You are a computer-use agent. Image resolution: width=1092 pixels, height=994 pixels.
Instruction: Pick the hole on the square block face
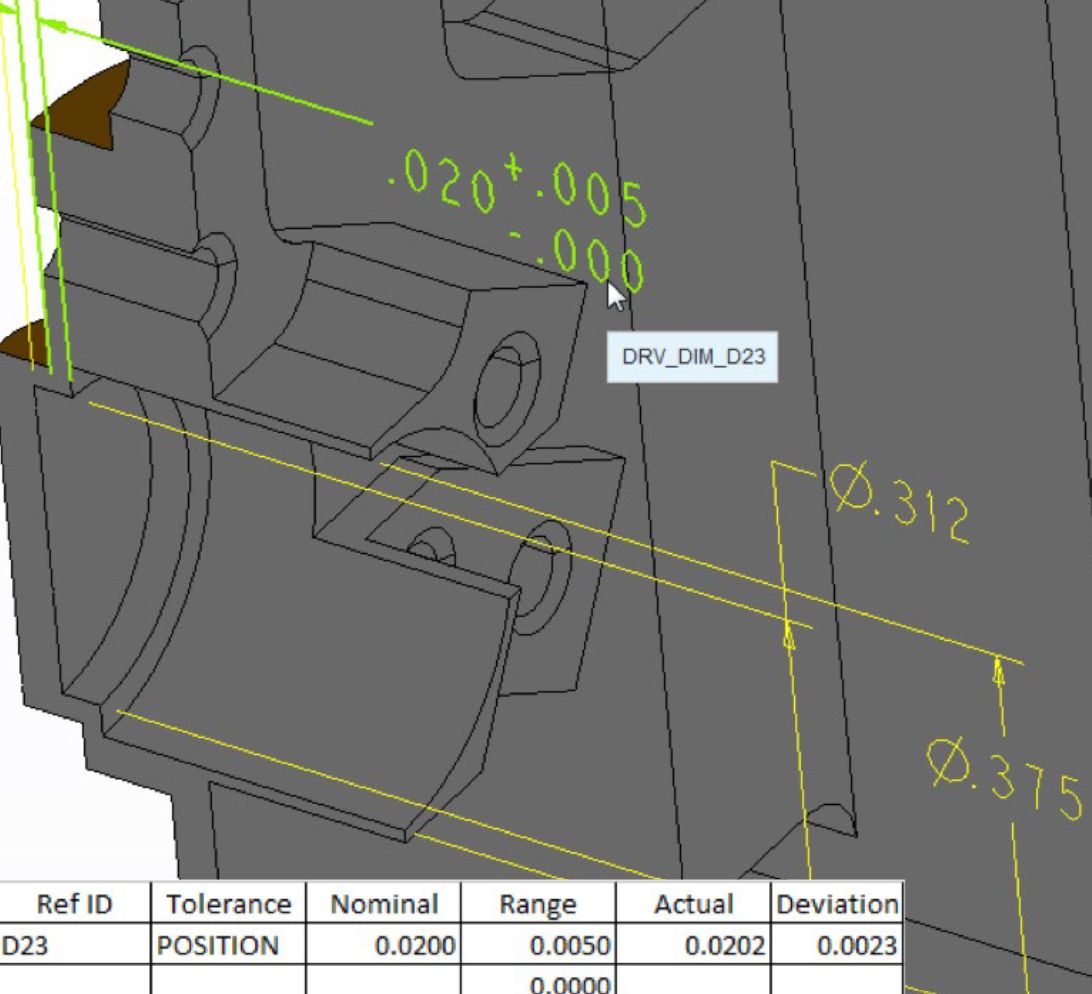[x=507, y=383]
